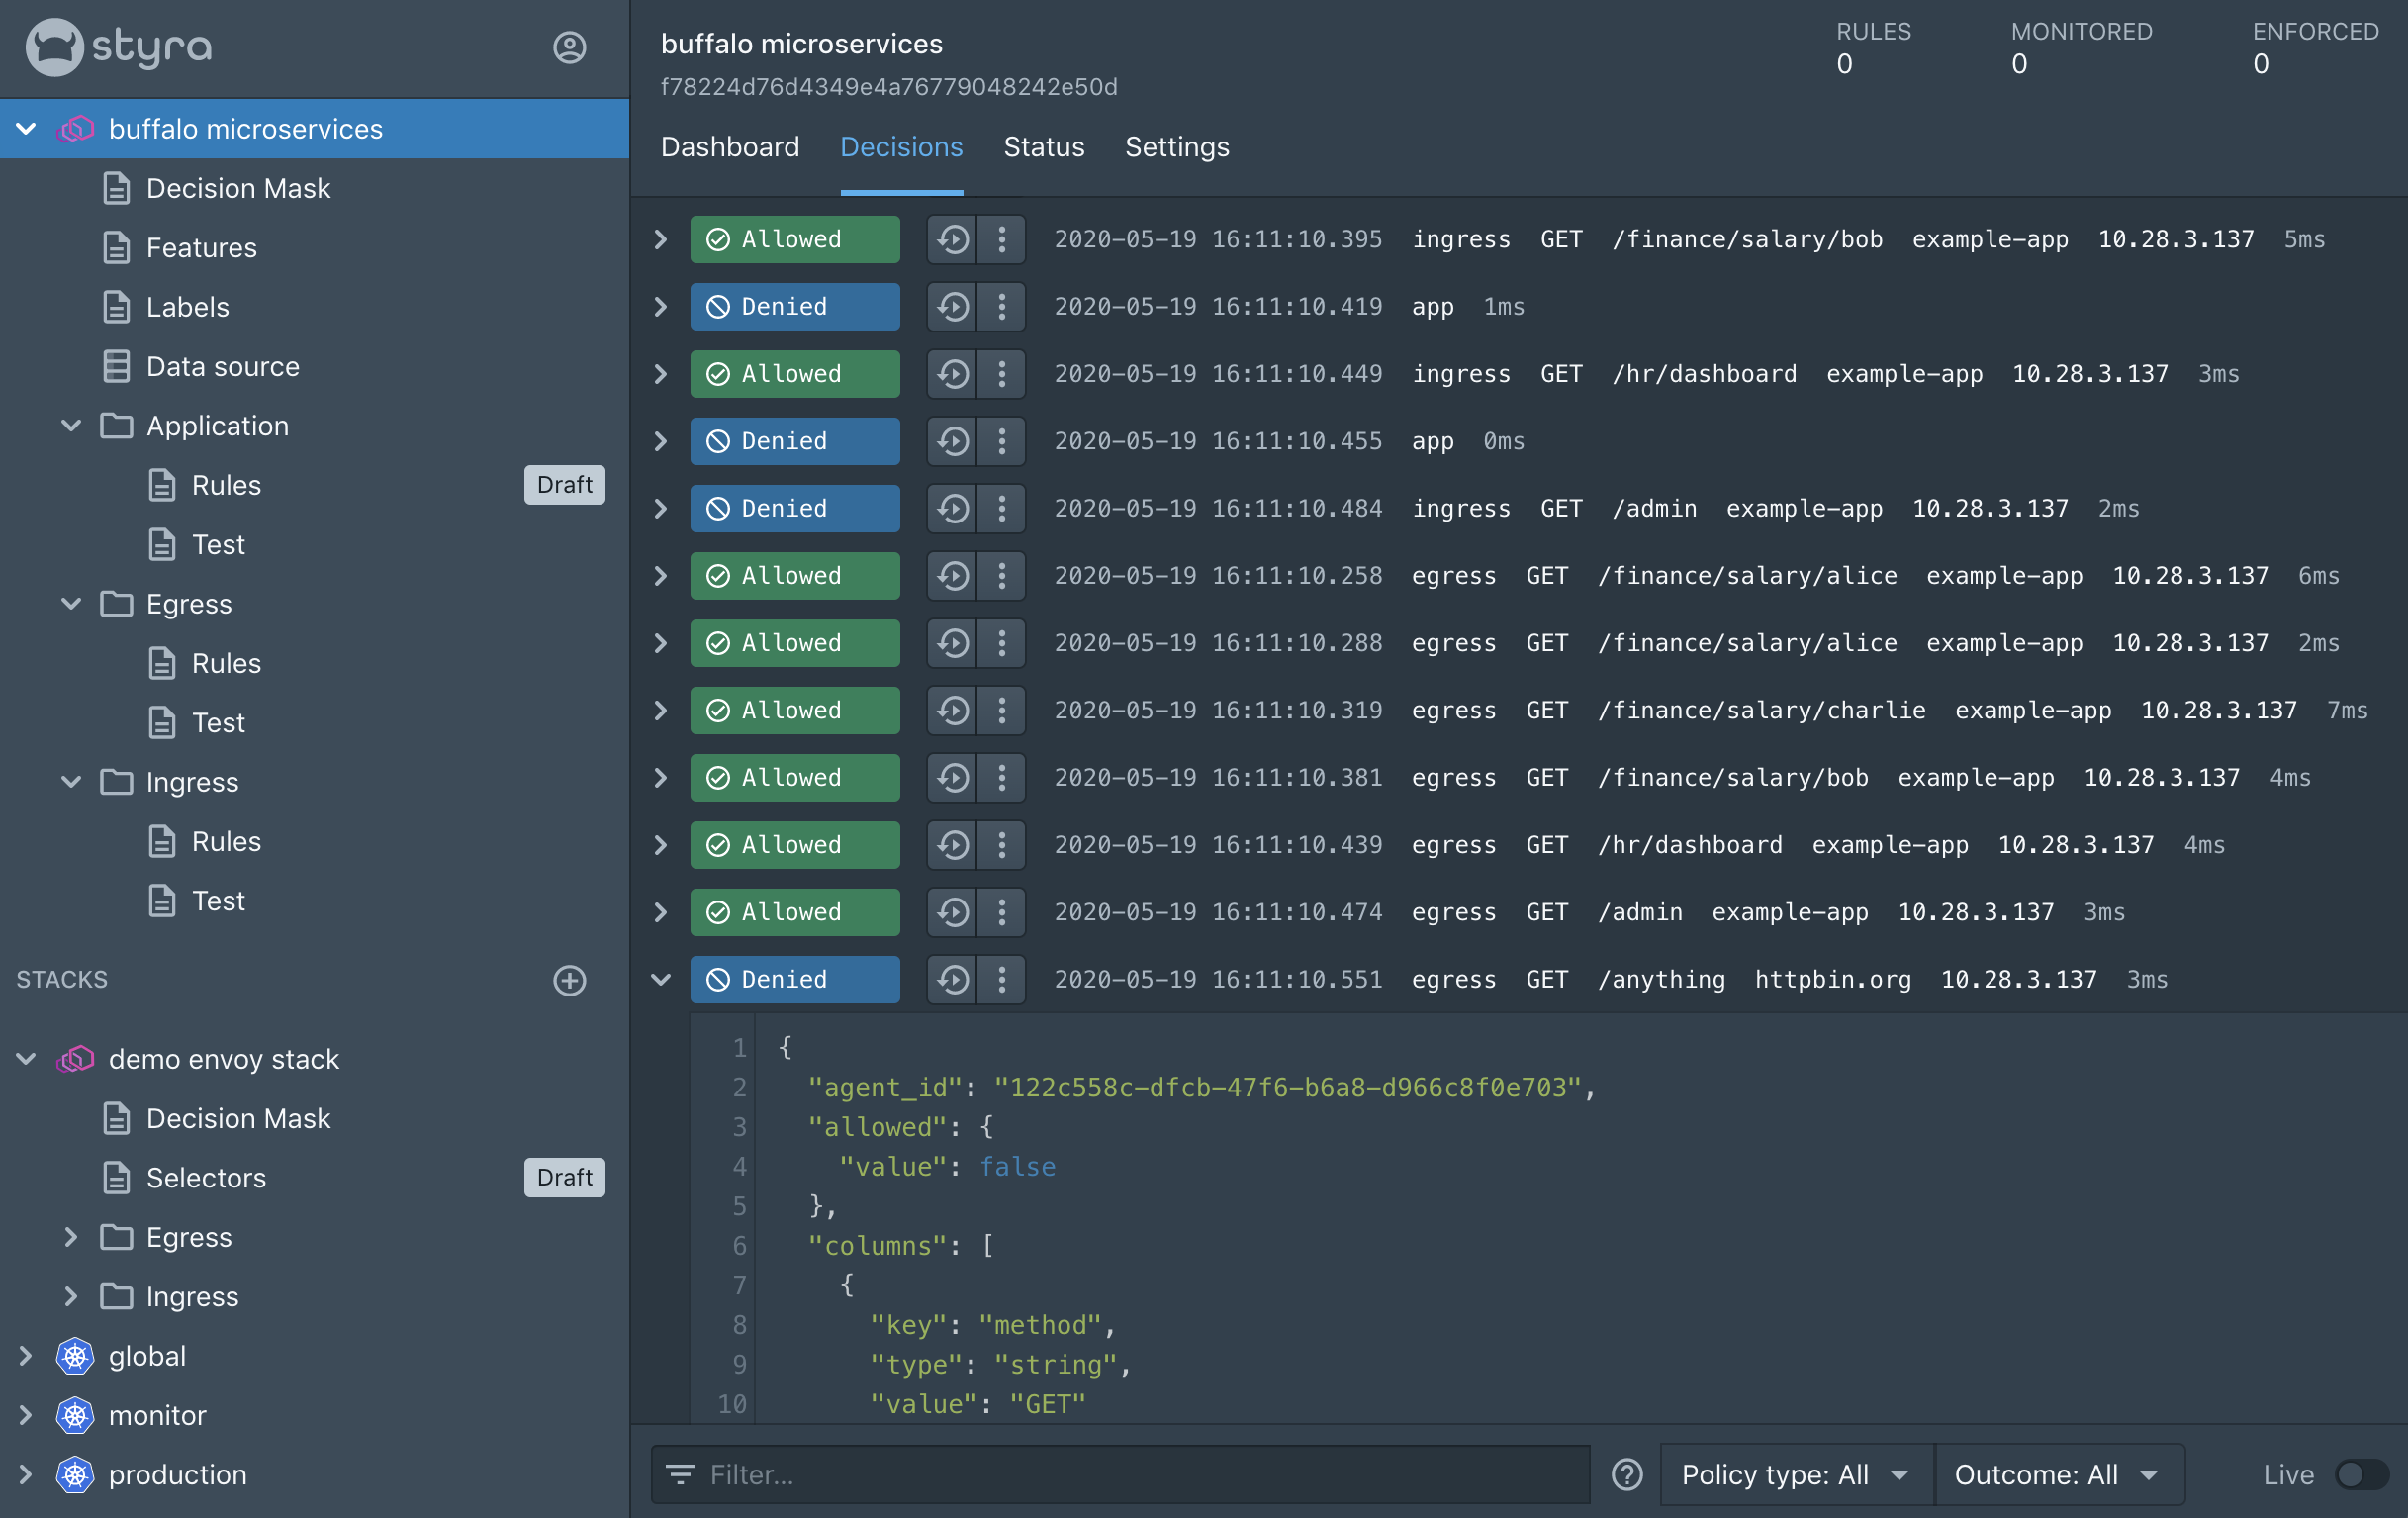The height and width of the screenshot is (1518, 2408).
Task: Open kebab menu for decision 16:11:10.439
Action: click(x=1001, y=844)
